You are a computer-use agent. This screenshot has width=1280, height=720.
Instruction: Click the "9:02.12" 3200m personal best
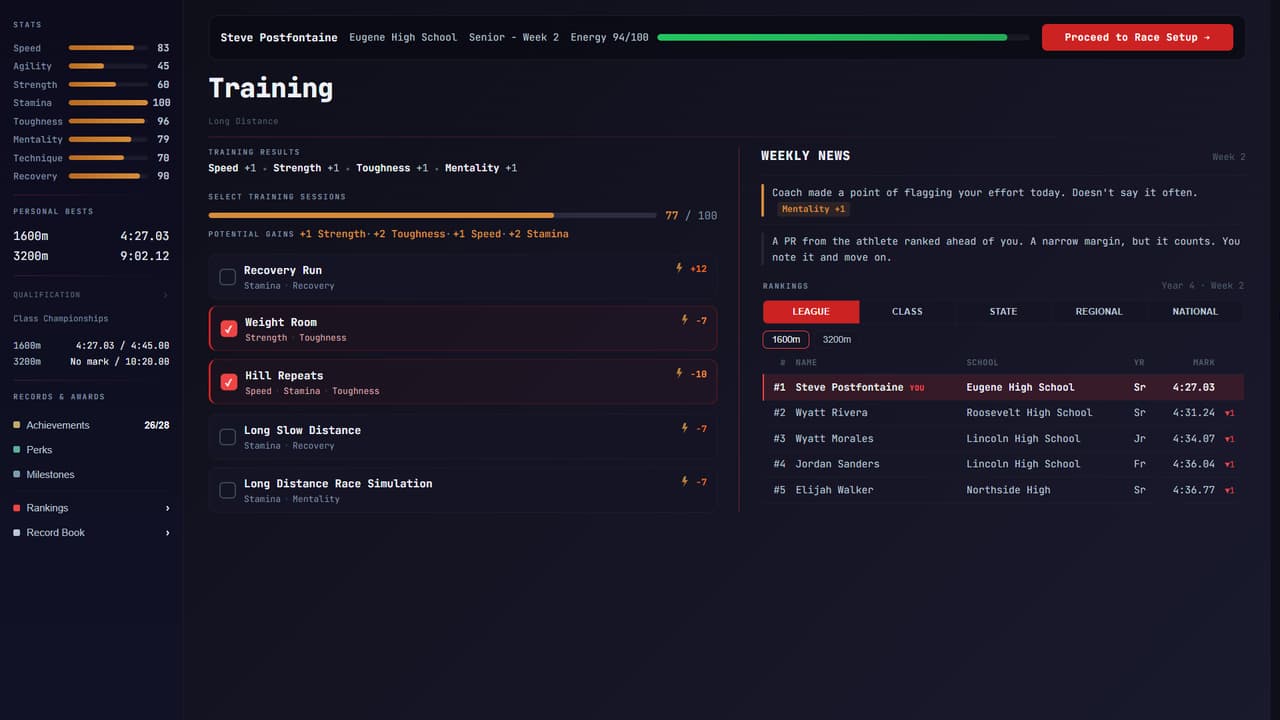coord(144,256)
